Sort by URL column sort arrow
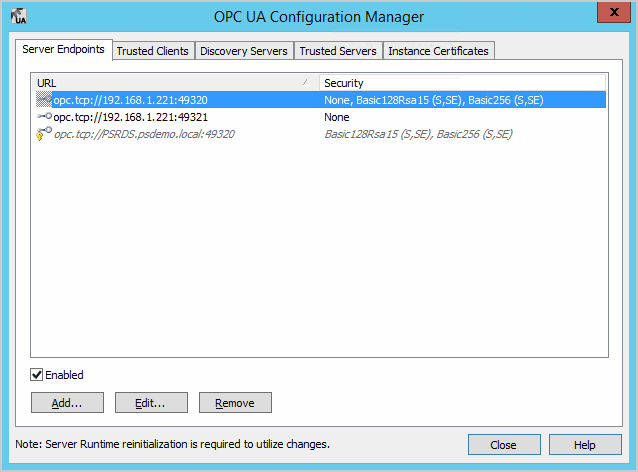This screenshot has width=638, height=472. pyautogui.click(x=306, y=83)
